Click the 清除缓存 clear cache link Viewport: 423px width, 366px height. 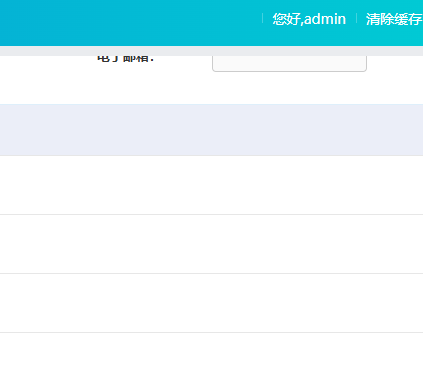tap(394, 19)
